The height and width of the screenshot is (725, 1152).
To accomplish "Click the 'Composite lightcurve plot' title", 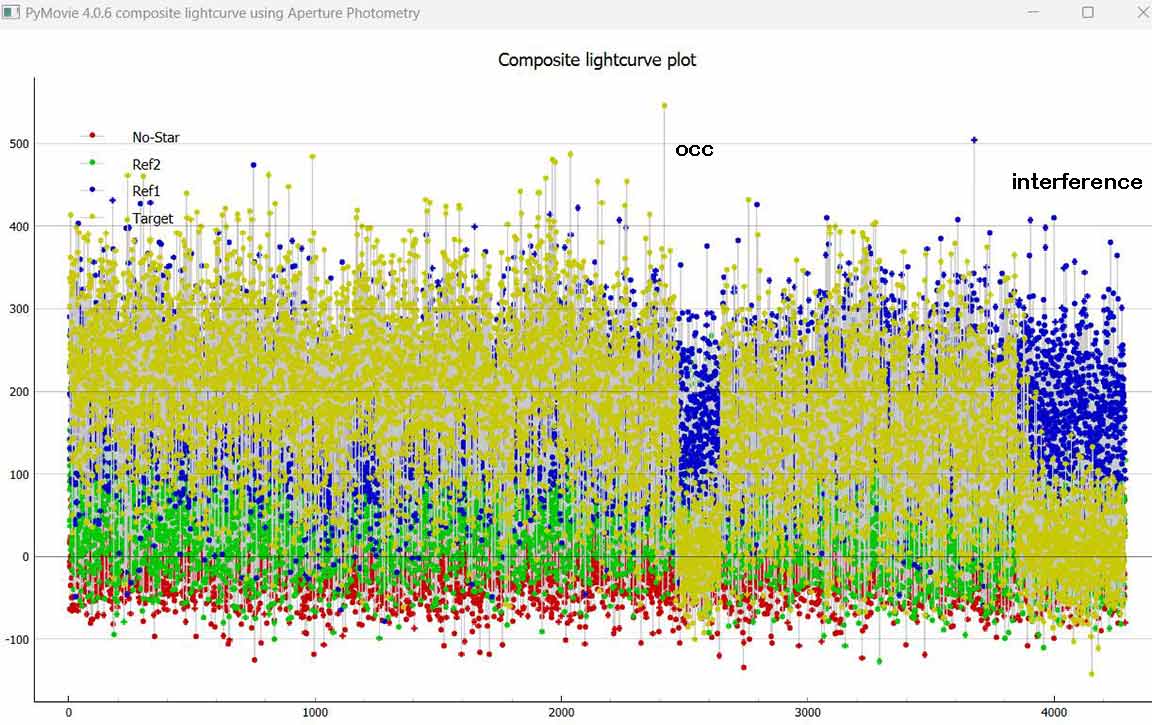I will click(x=597, y=60).
